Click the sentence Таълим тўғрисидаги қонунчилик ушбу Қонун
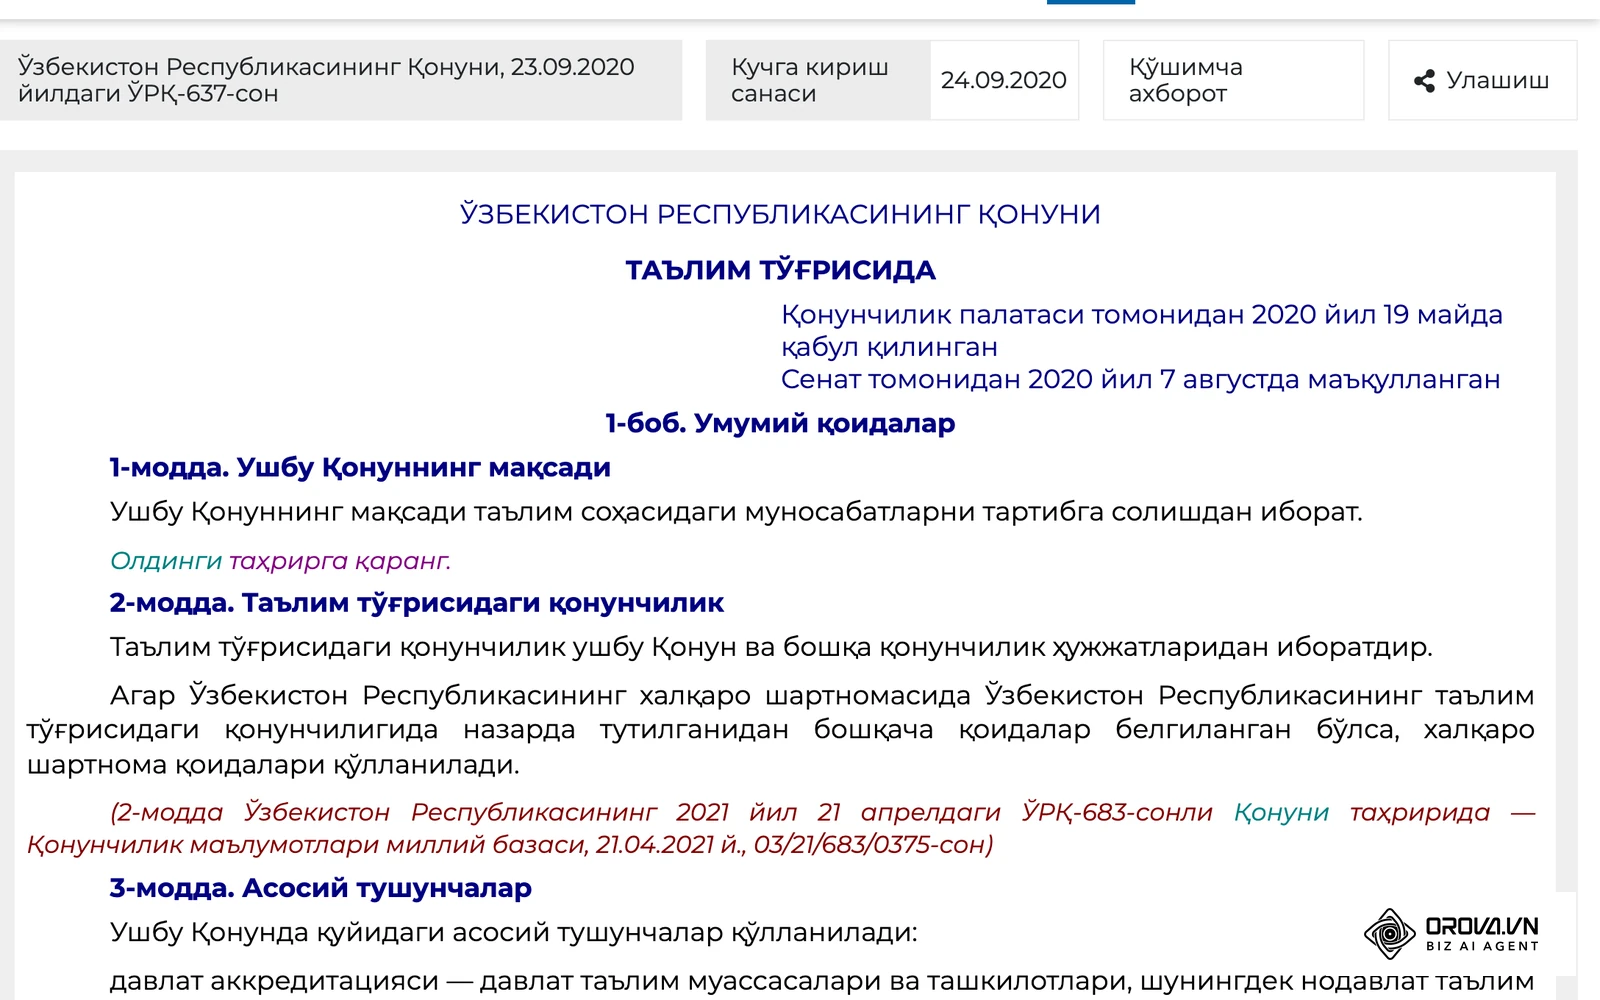Viewport: 1600px width, 1000px height. (771, 647)
